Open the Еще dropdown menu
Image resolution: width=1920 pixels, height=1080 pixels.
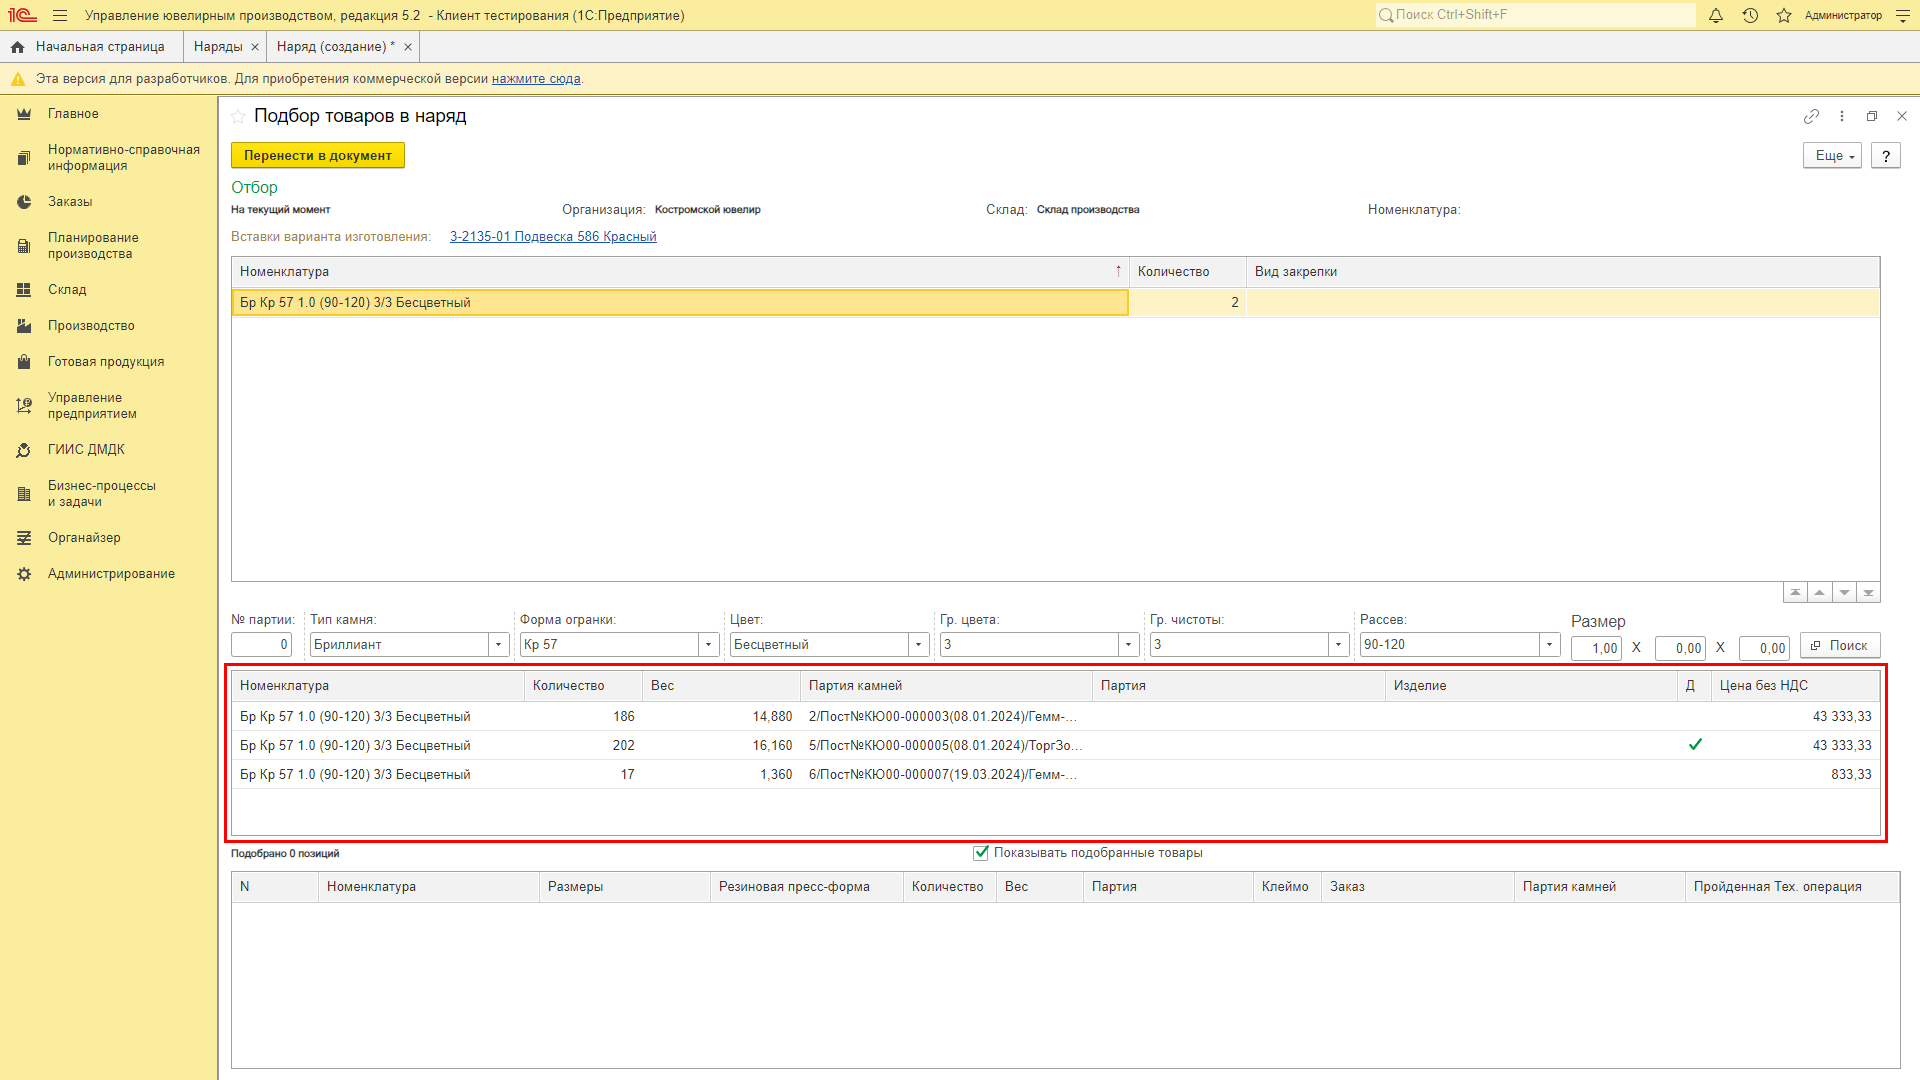[1832, 156]
